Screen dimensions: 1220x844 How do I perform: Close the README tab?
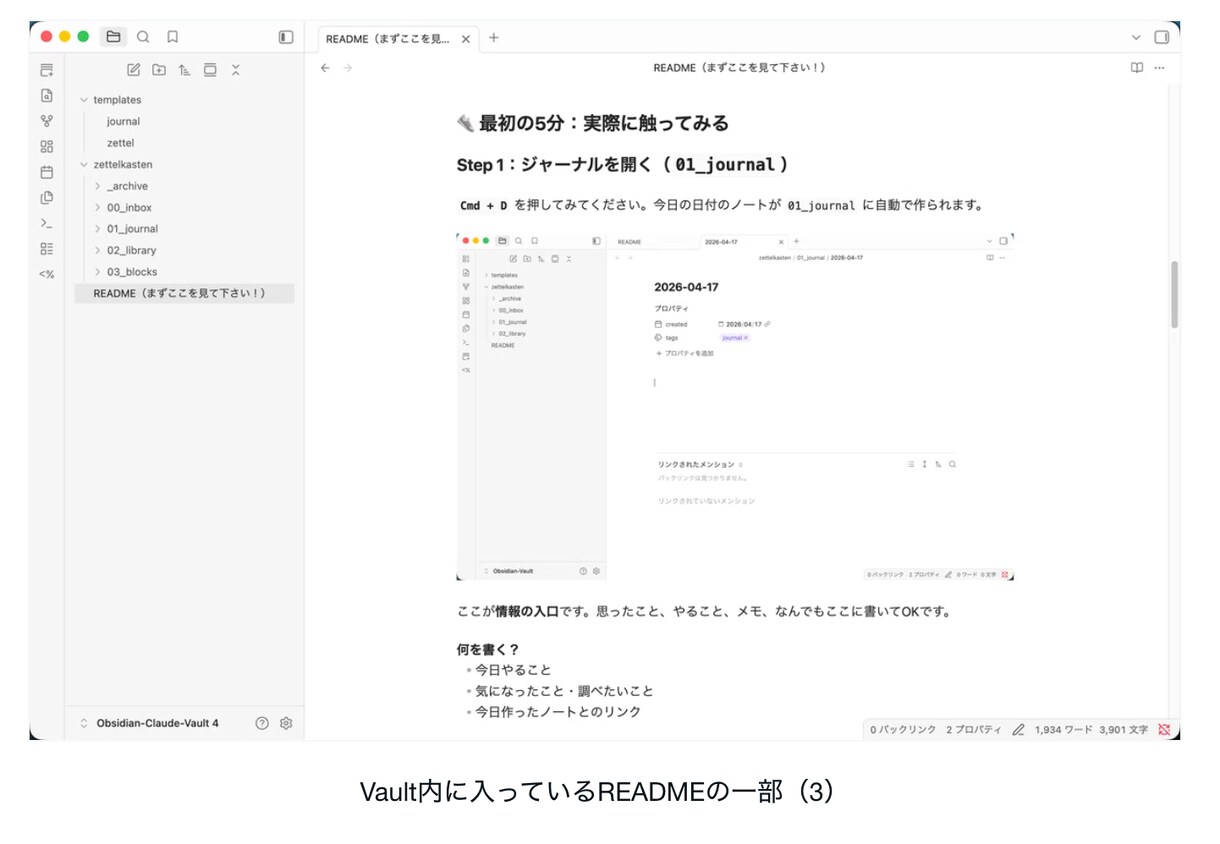466,38
